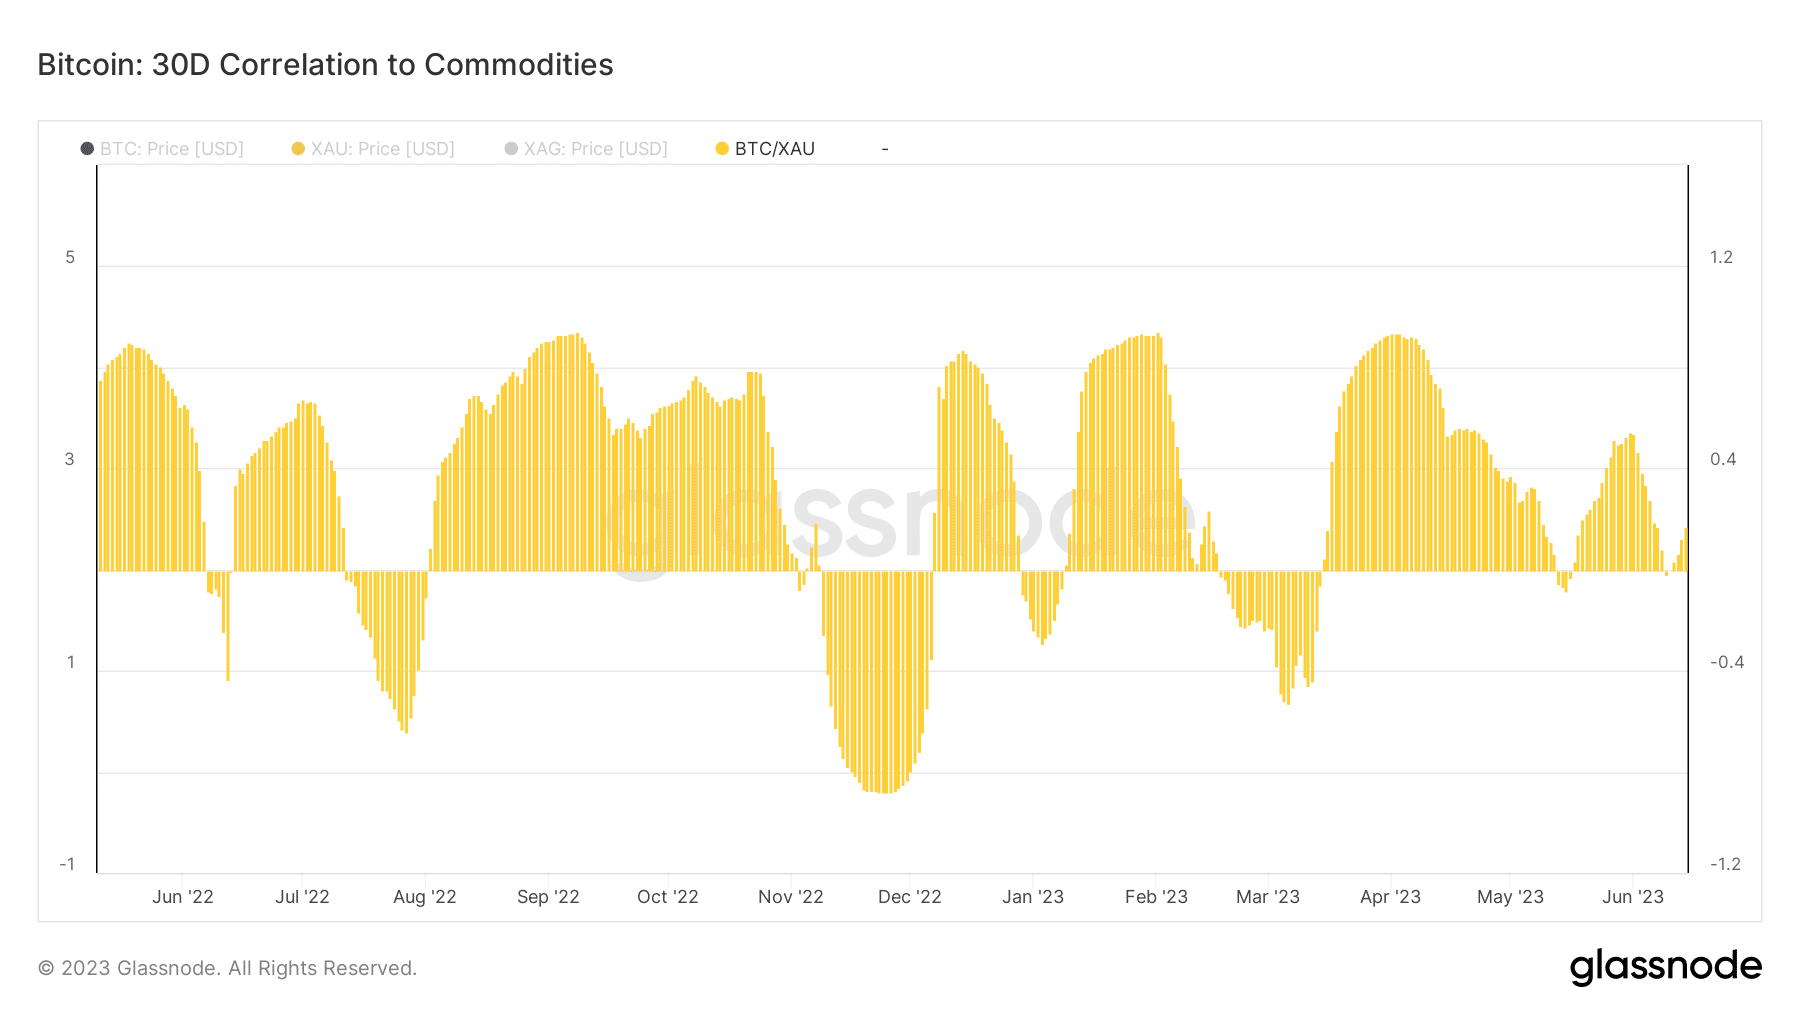Screen dimensions: 1800x1013
Task: Select the Jun '22 x-axis label
Action: click(183, 897)
